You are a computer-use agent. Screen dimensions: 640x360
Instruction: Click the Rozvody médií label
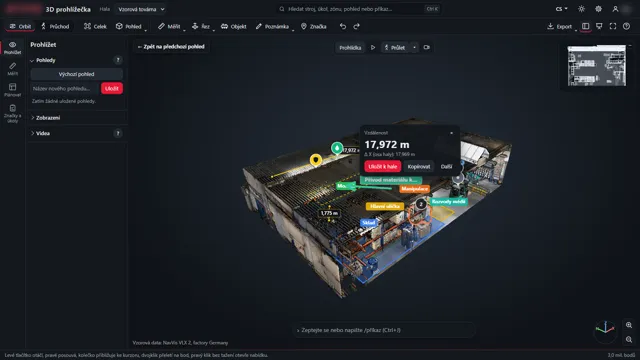(449, 202)
